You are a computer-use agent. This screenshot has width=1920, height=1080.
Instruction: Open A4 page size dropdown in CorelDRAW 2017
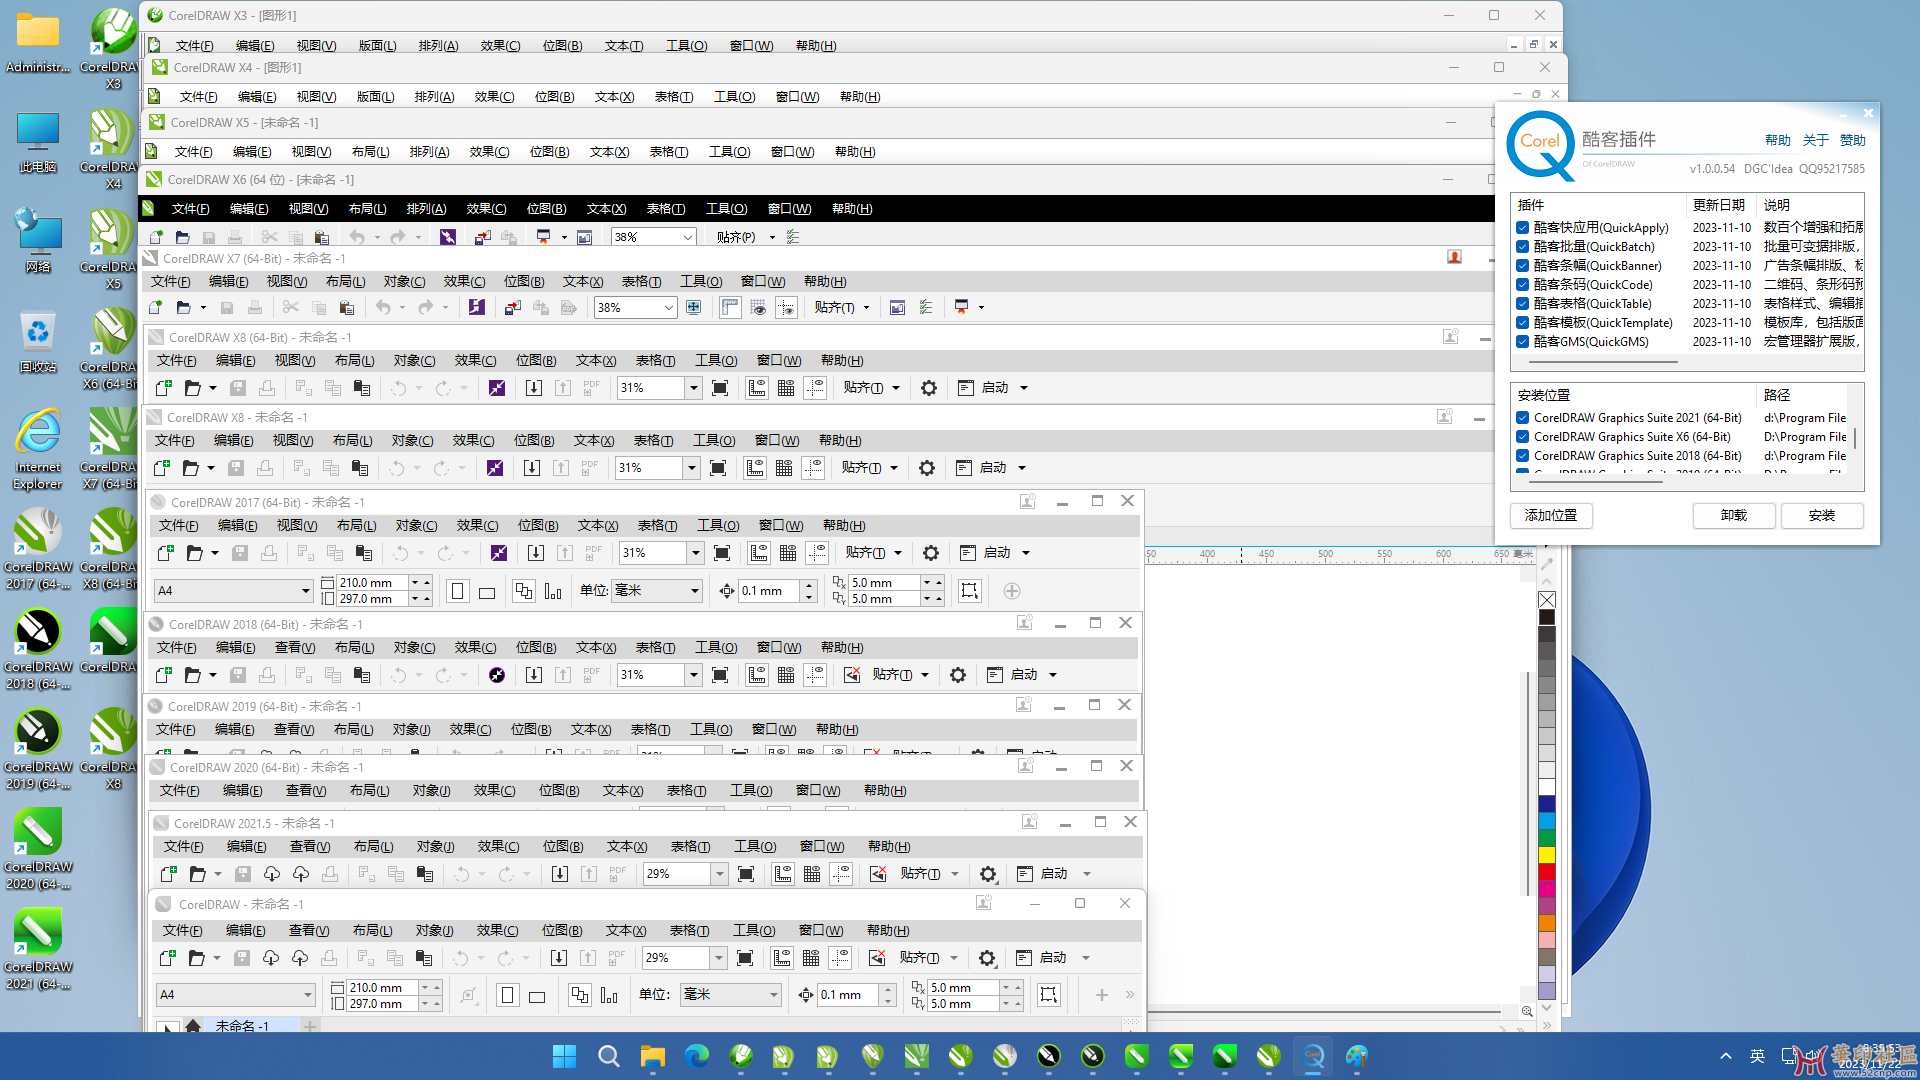(x=305, y=591)
